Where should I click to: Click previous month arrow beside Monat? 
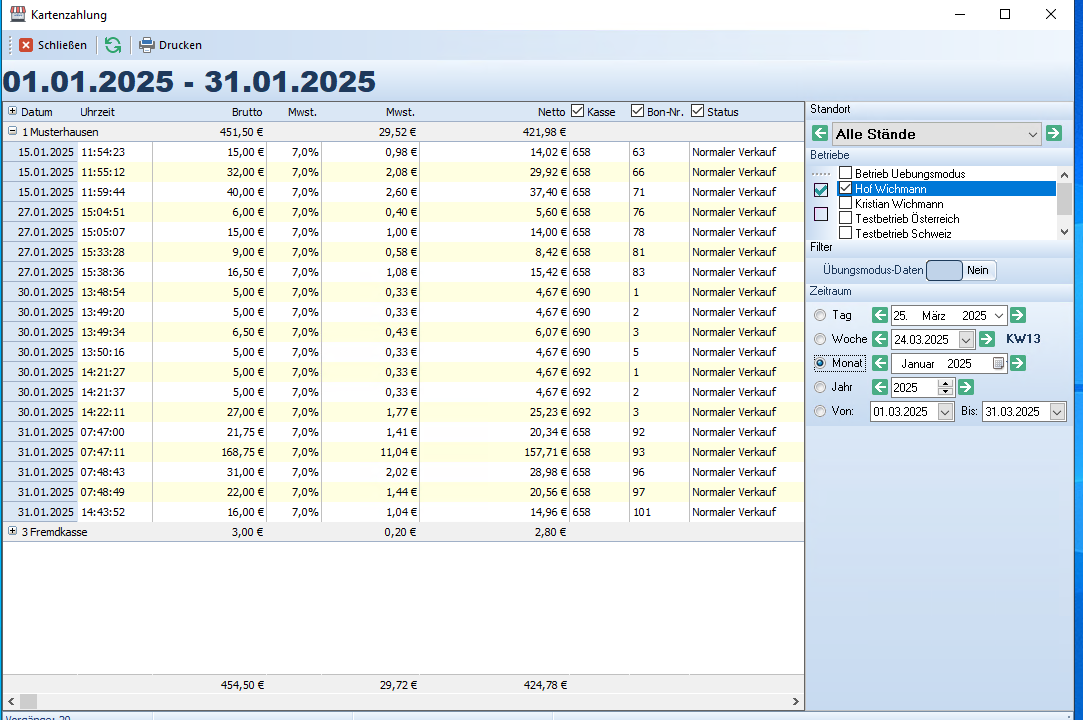click(x=880, y=363)
